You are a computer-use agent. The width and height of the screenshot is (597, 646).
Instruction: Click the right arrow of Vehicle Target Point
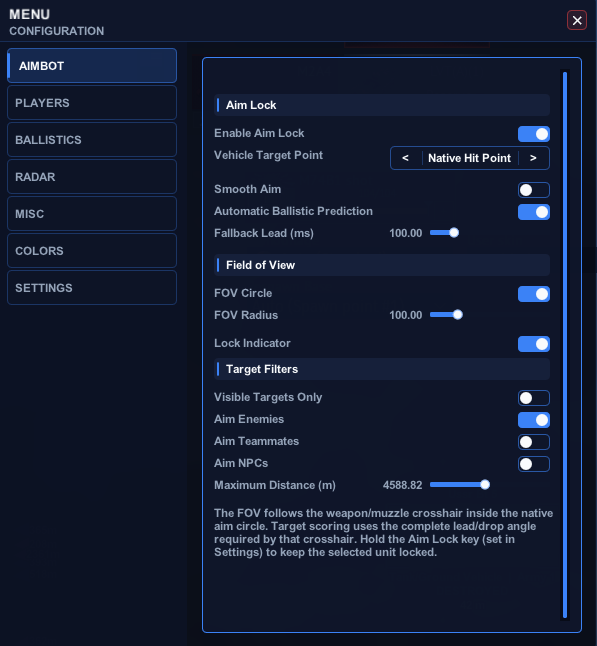533,158
